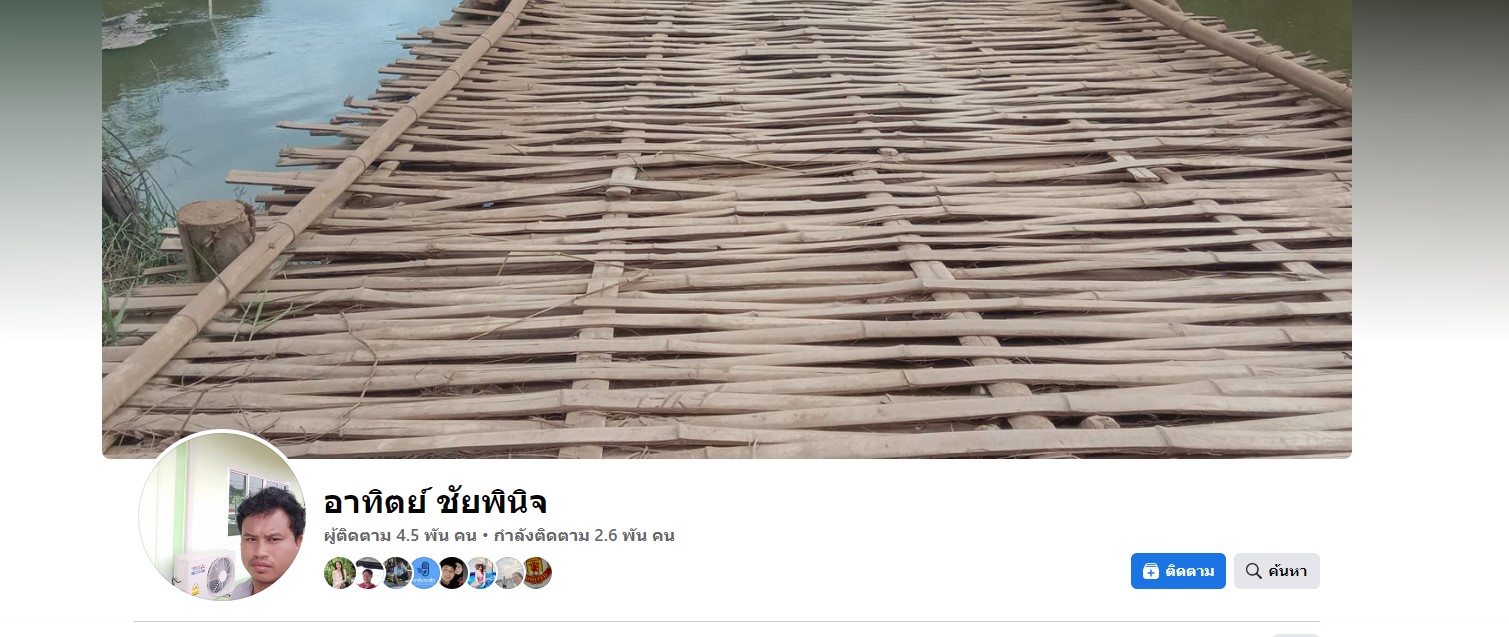This screenshot has height=637, width=1509.
Task: Click the partly visible button below ค้นหา
Action: (x=1296, y=634)
